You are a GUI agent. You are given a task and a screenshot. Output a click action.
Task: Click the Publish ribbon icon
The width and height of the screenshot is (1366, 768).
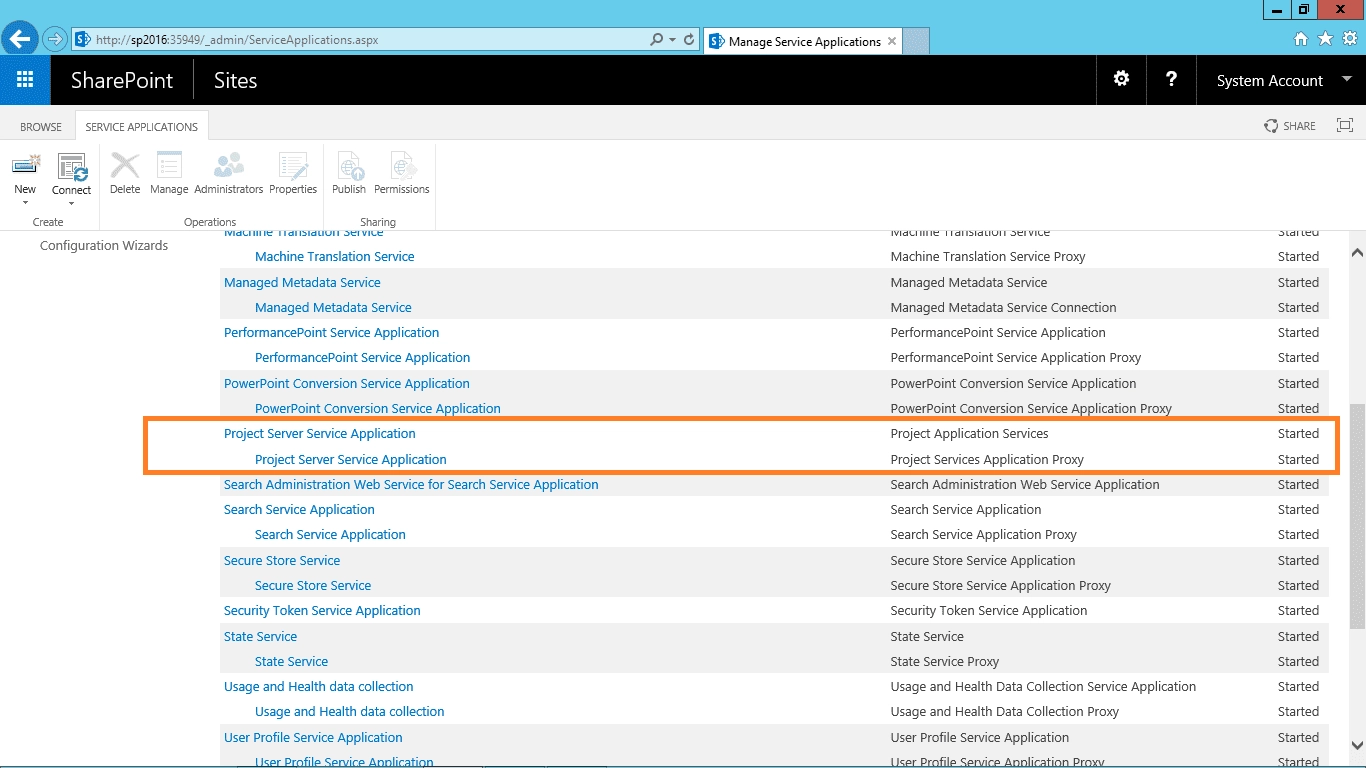click(x=349, y=166)
